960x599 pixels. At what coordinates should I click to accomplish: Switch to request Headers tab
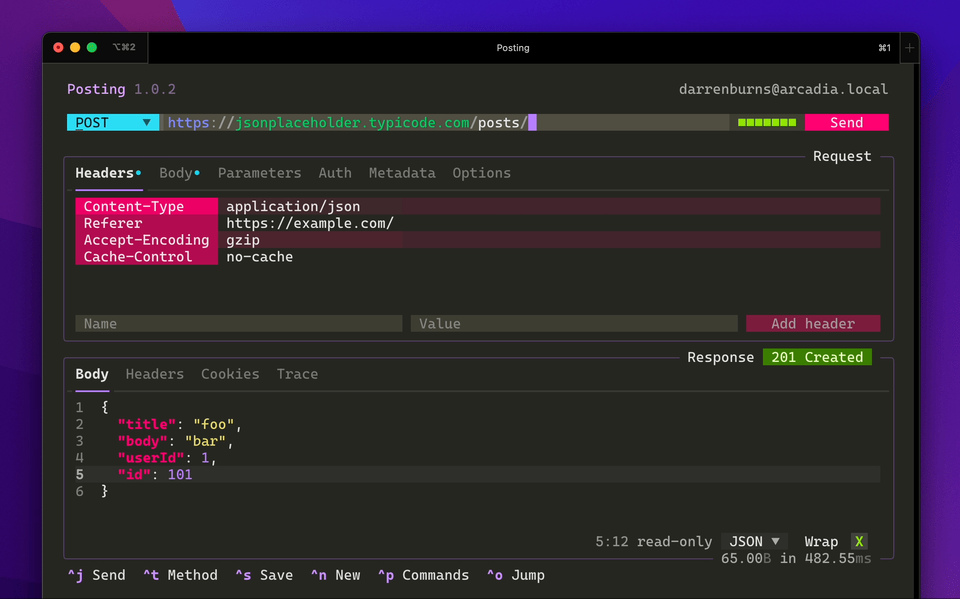[108, 173]
